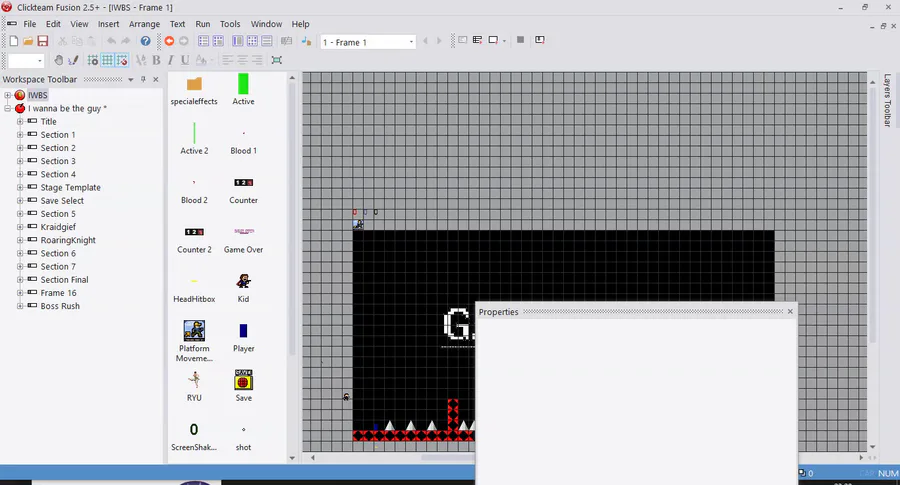The width and height of the screenshot is (900, 485).
Task: Create a new application with New icon
Action: 14,41
